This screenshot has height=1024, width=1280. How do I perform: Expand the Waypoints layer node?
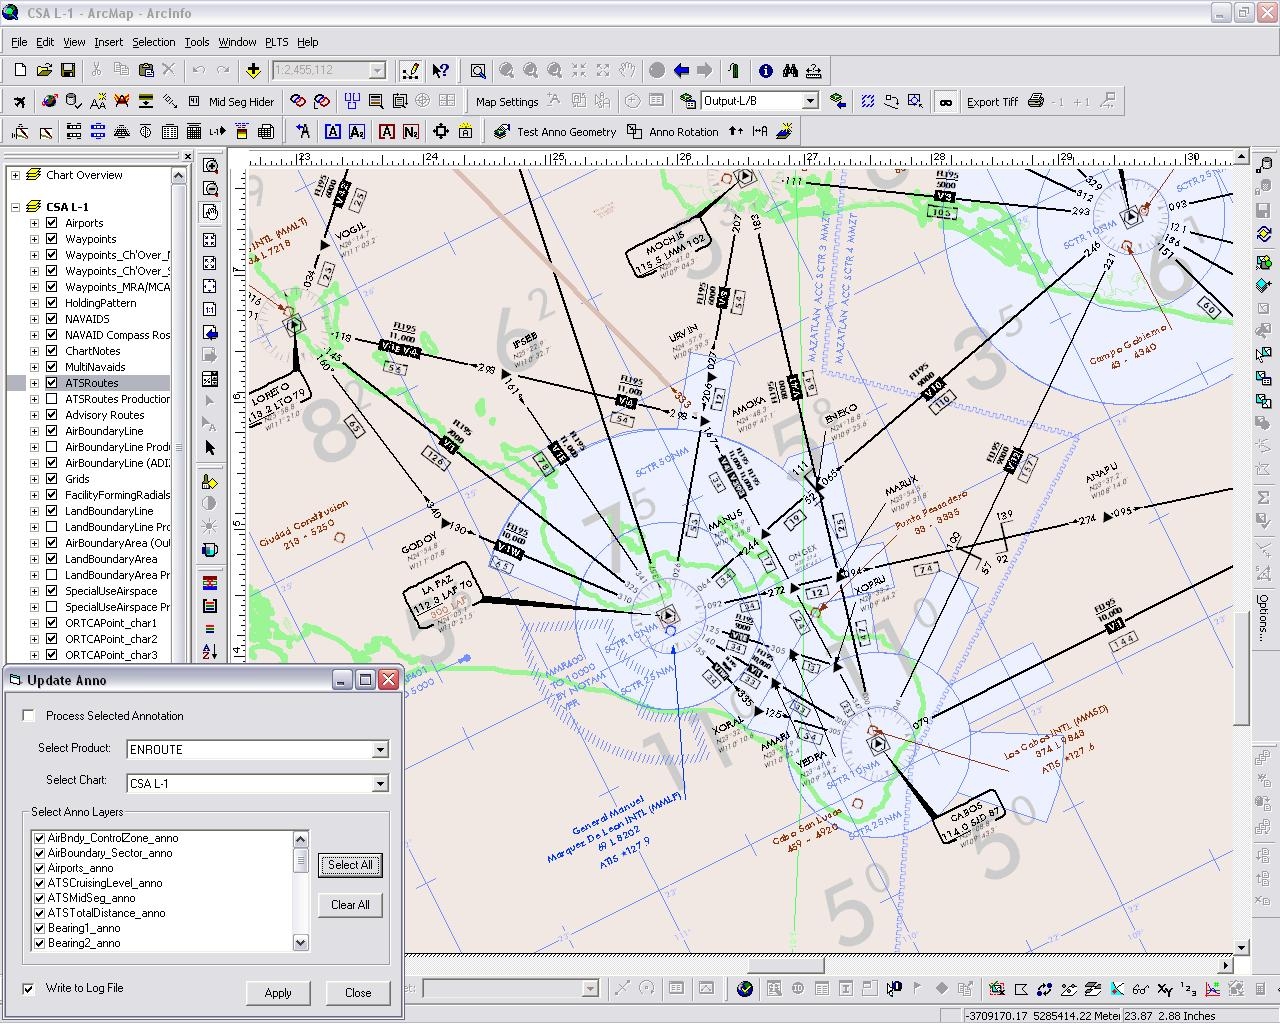(34, 239)
